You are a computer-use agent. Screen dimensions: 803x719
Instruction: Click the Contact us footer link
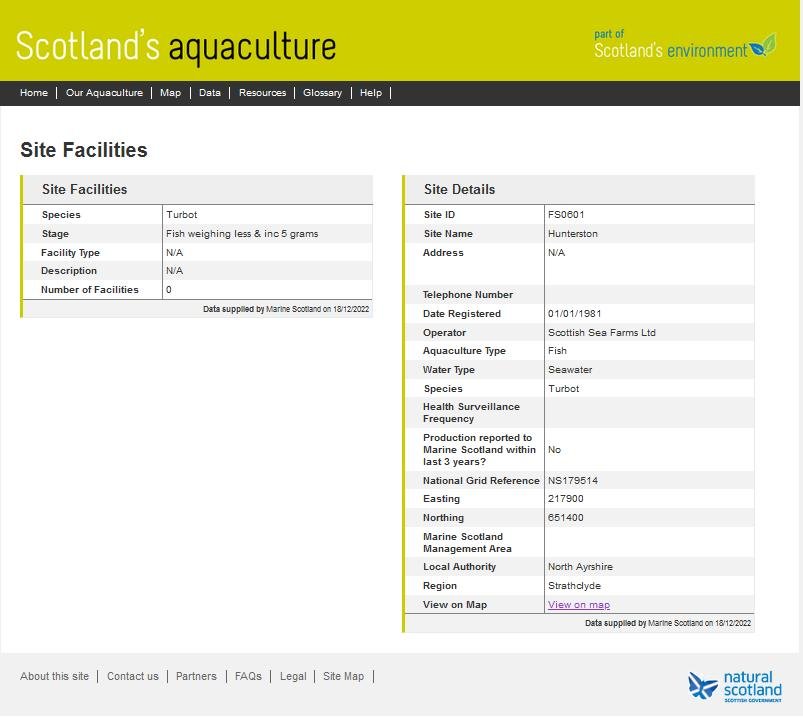[132, 676]
